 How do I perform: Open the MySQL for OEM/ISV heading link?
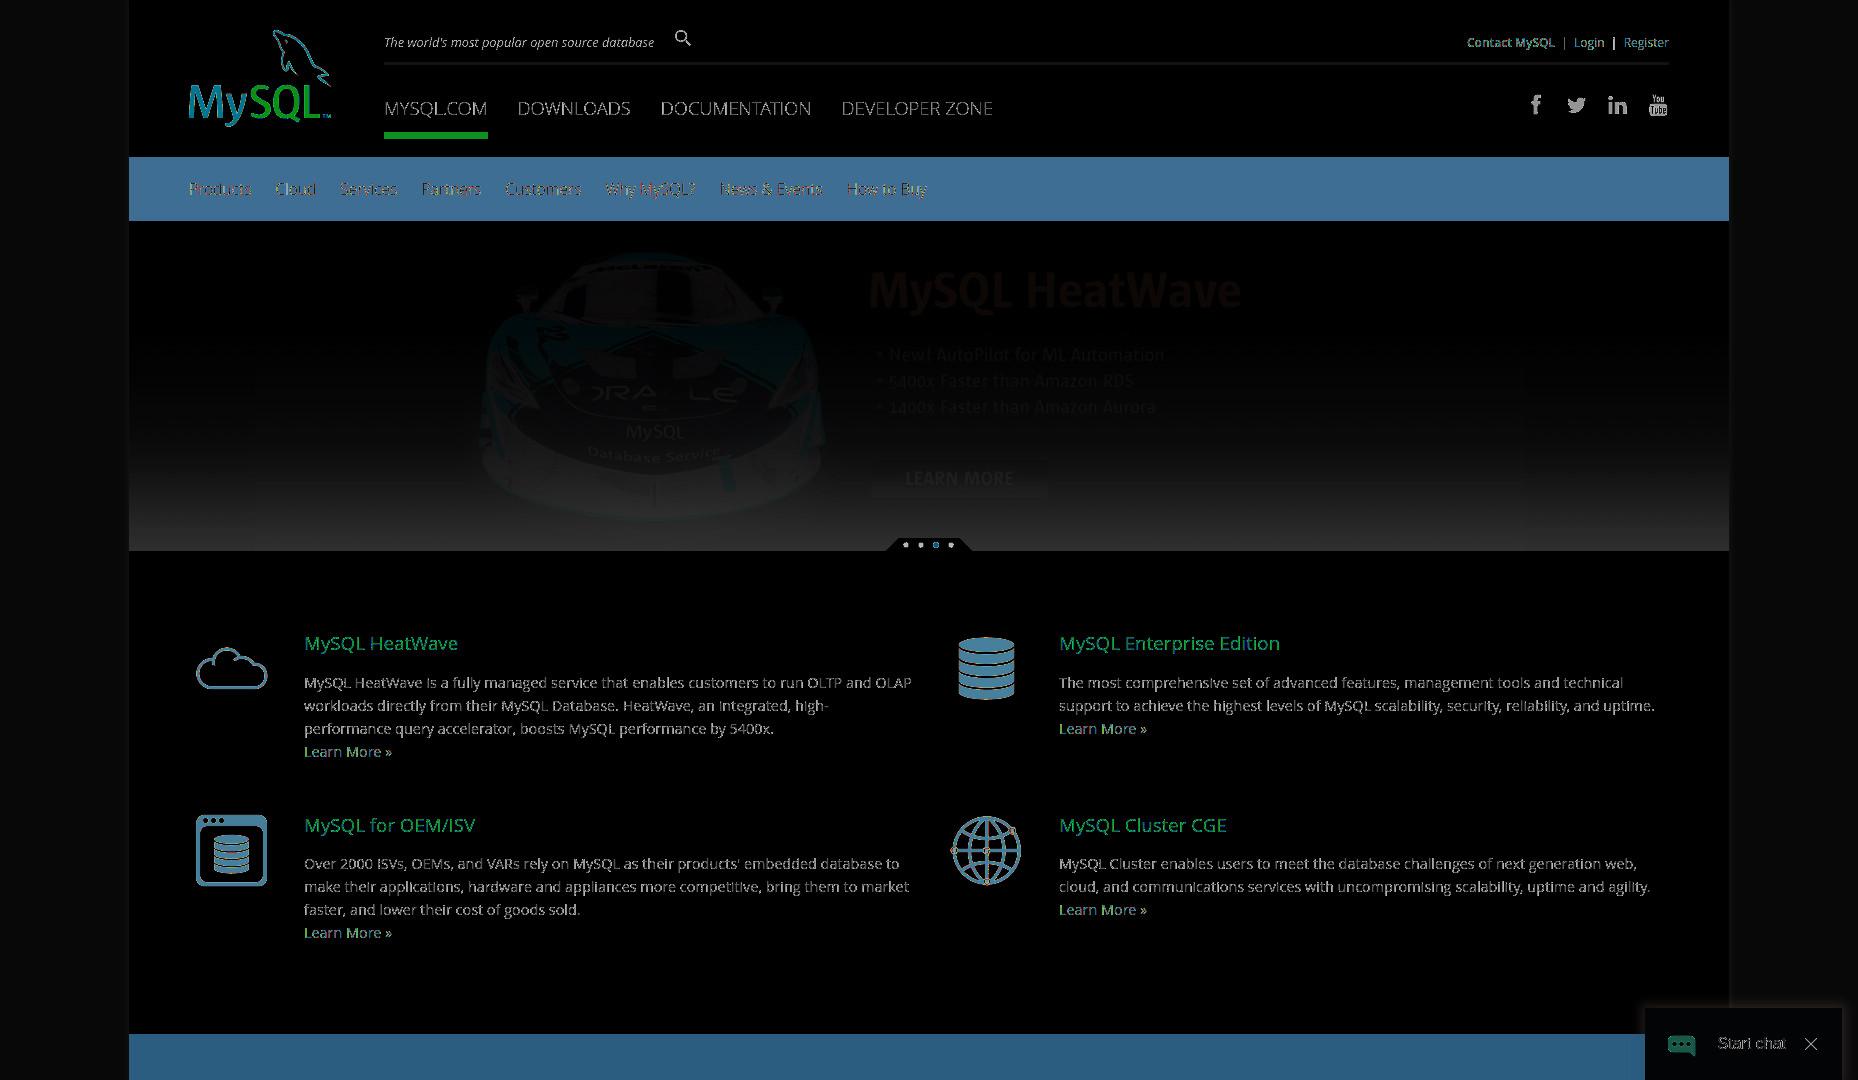coord(389,825)
